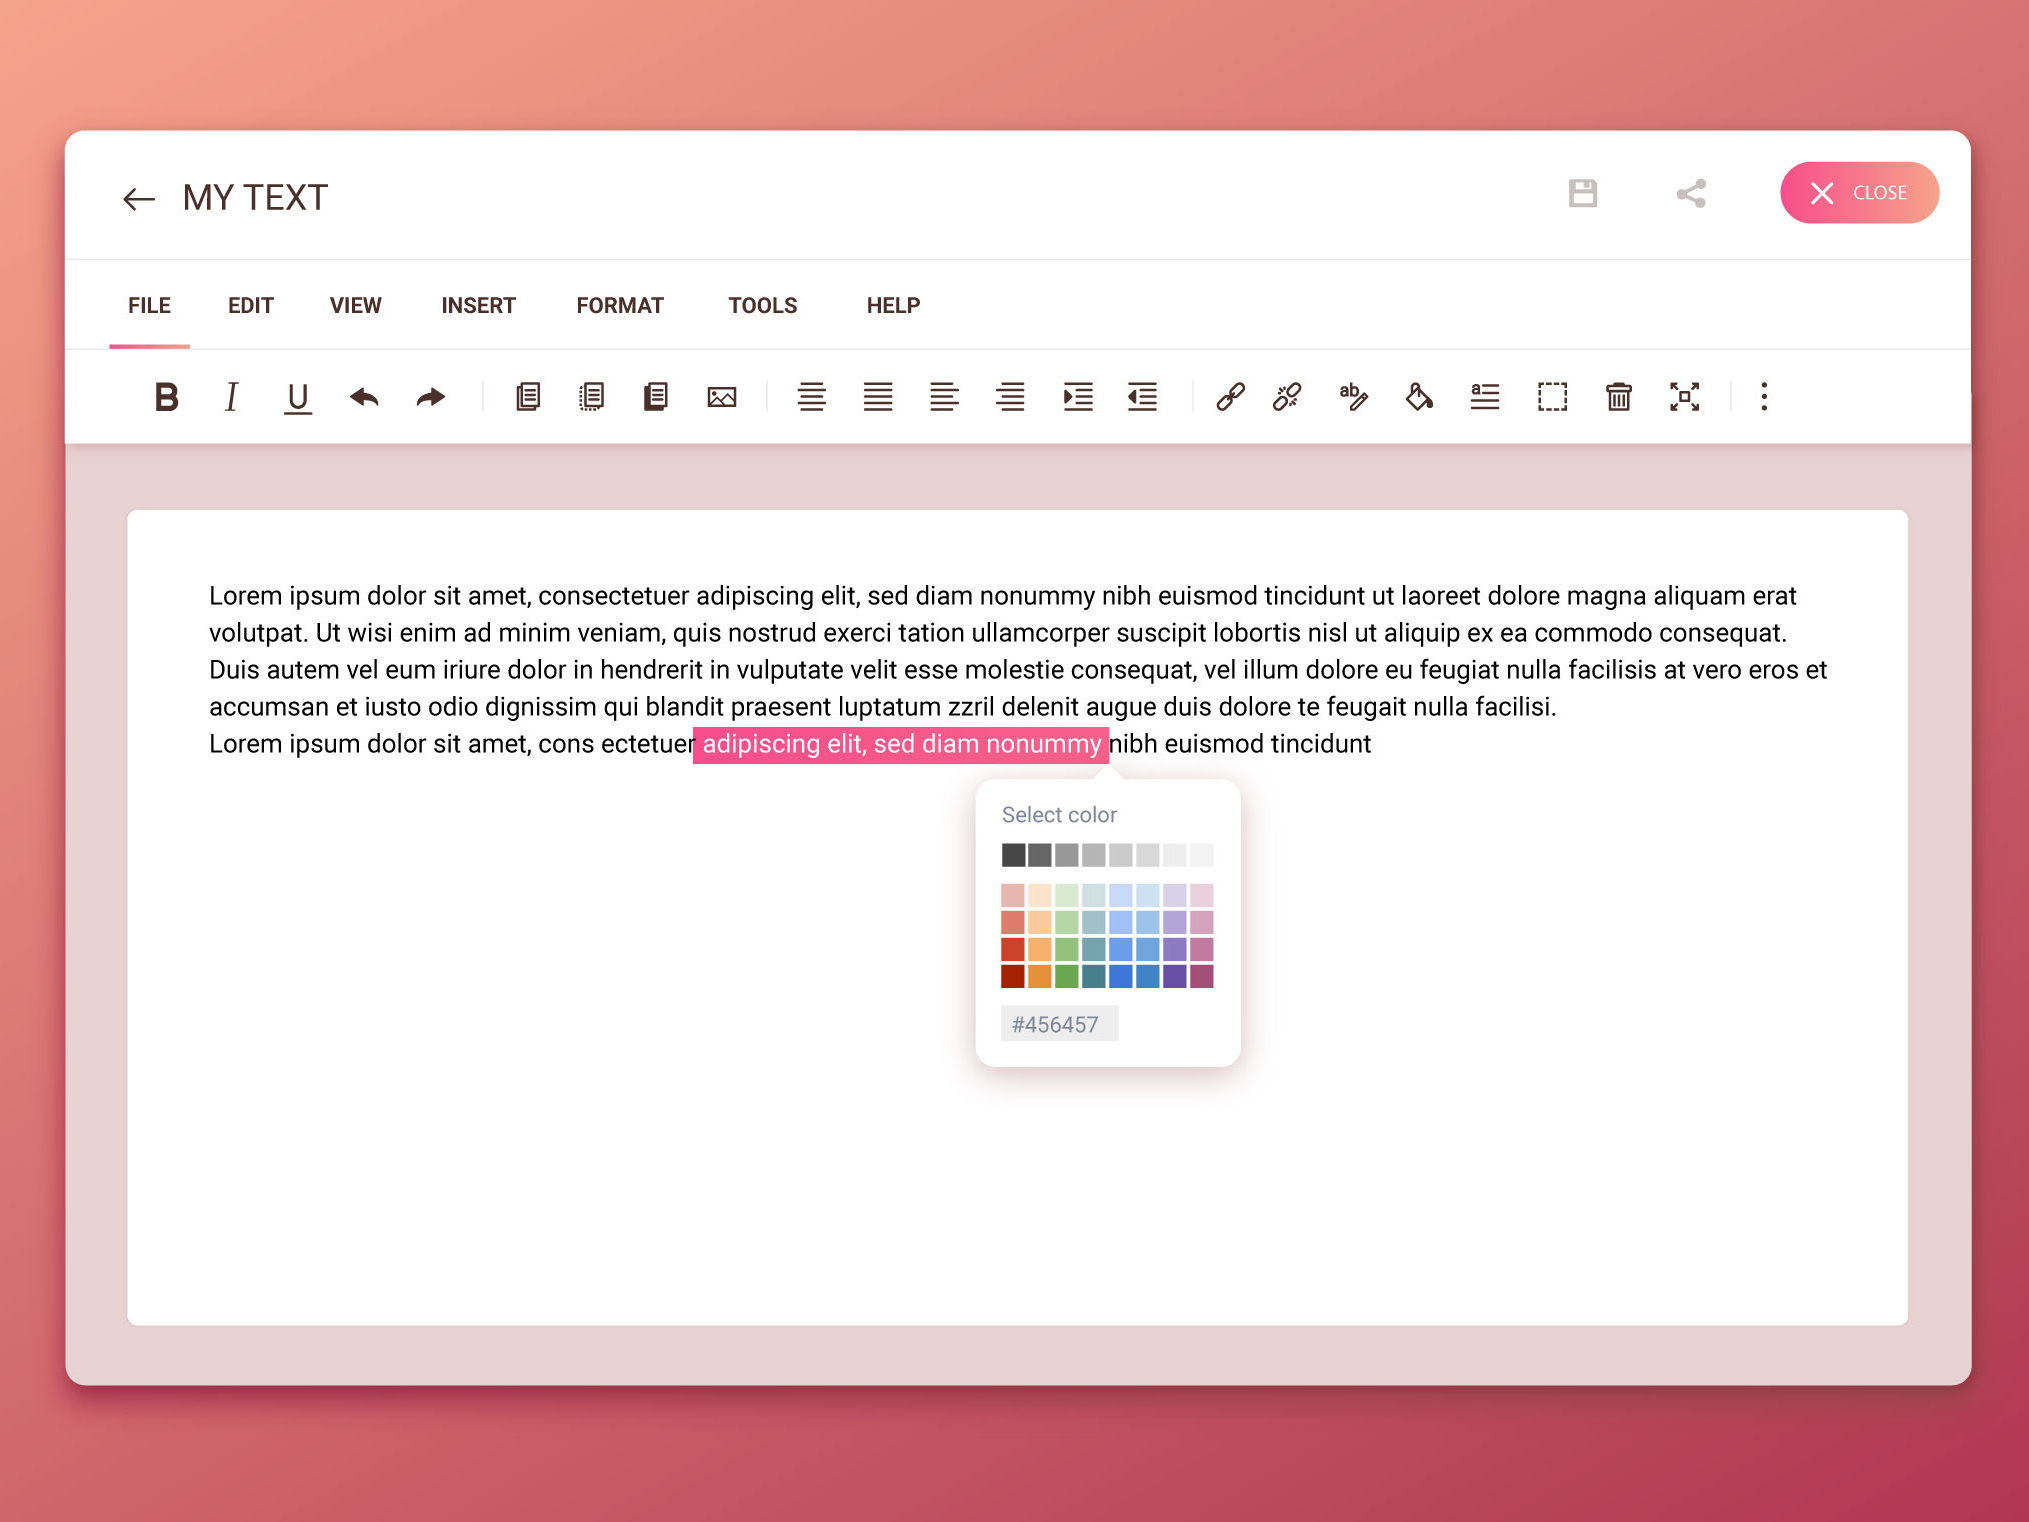
Task: Switch to the Tools menu
Action: [762, 305]
